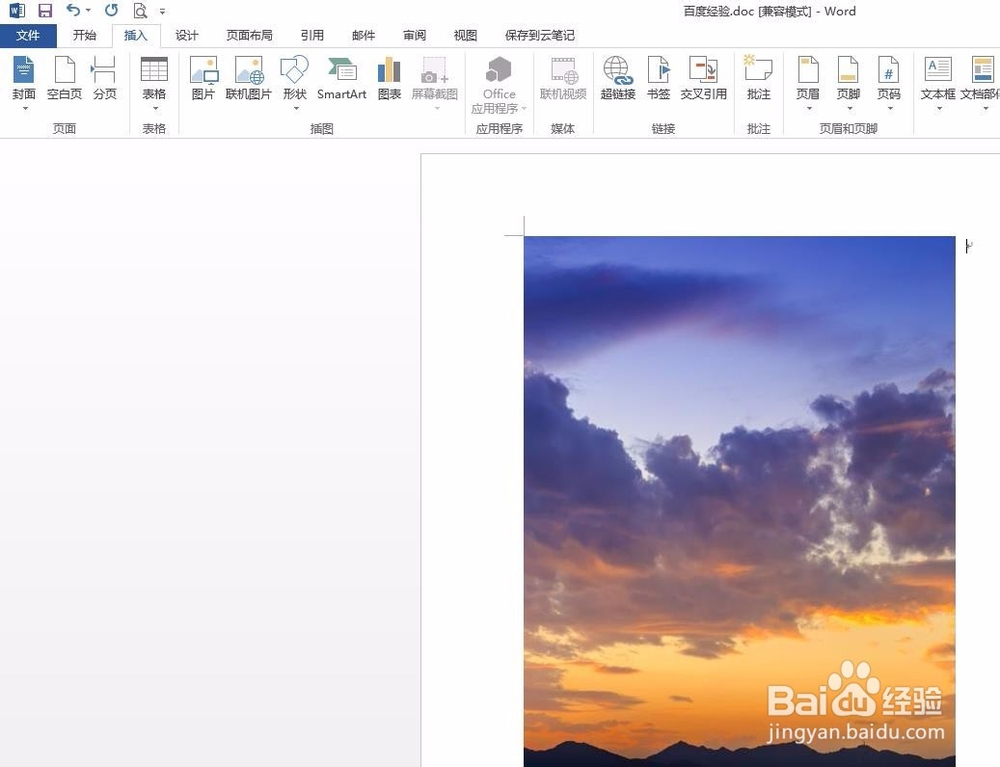Switch to the 设计 tab
The width and height of the screenshot is (1000, 767).
point(187,36)
